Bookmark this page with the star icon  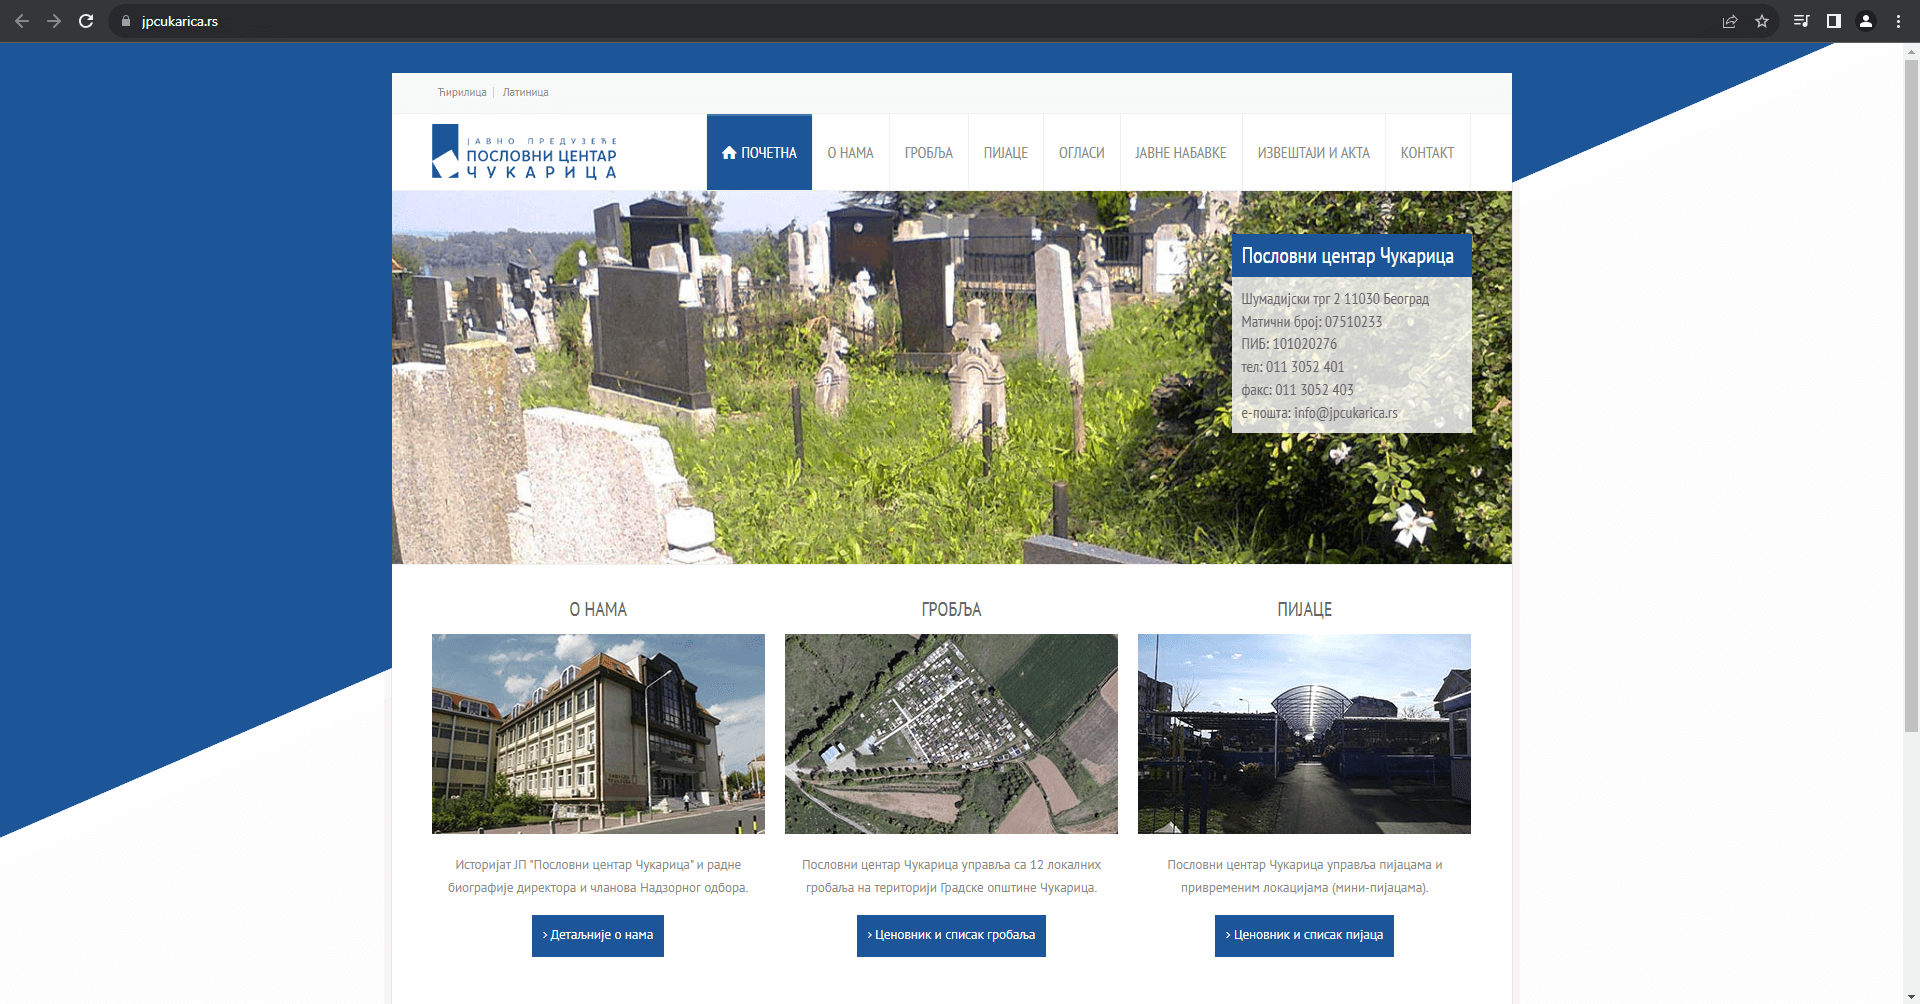[x=1762, y=21]
